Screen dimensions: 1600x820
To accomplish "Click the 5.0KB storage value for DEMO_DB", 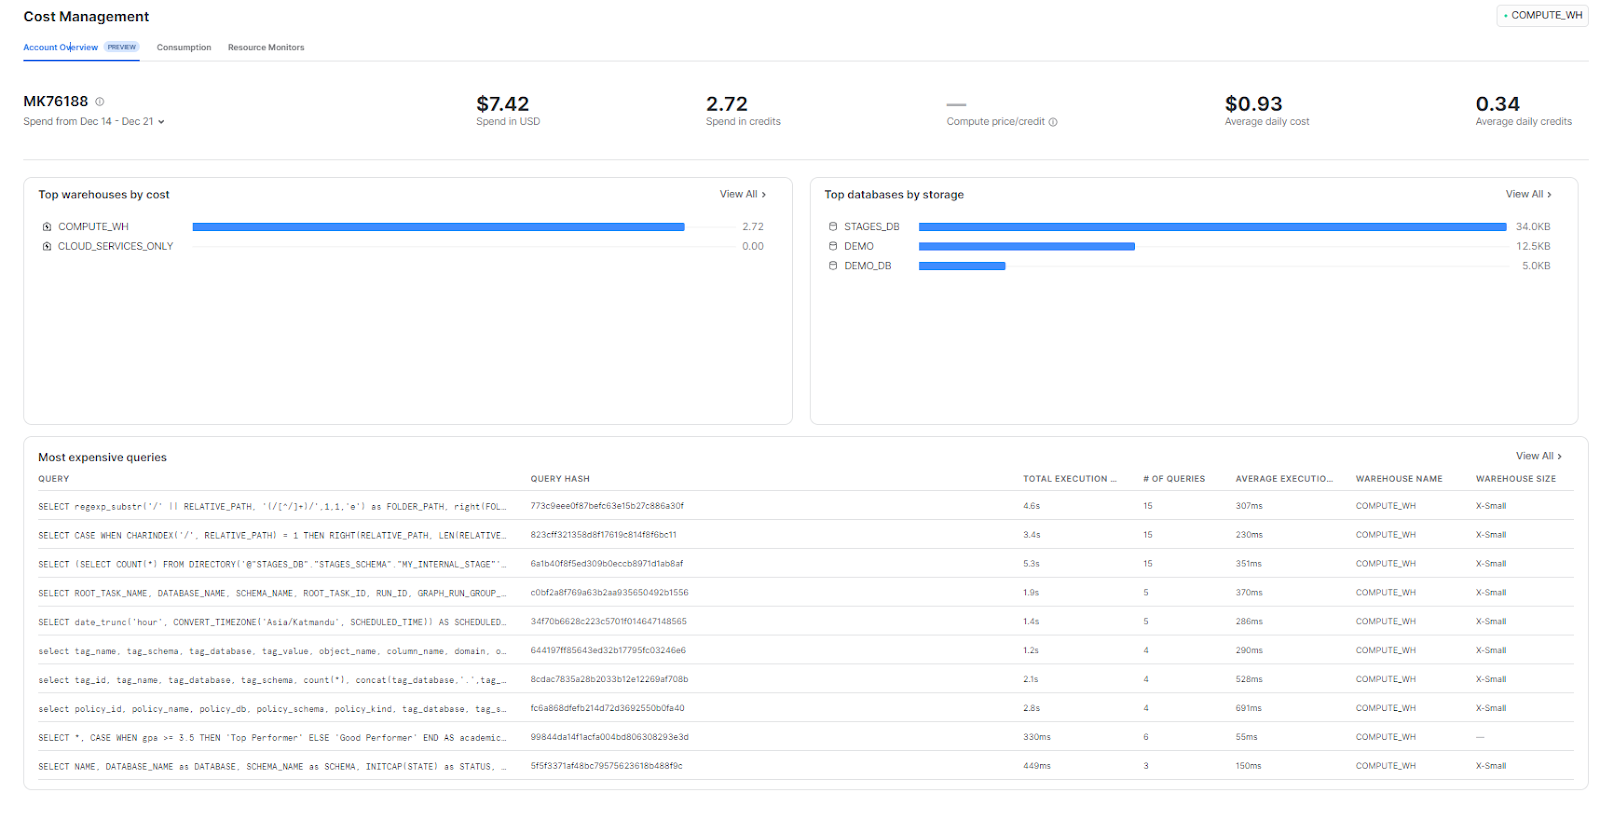I will (x=1536, y=266).
